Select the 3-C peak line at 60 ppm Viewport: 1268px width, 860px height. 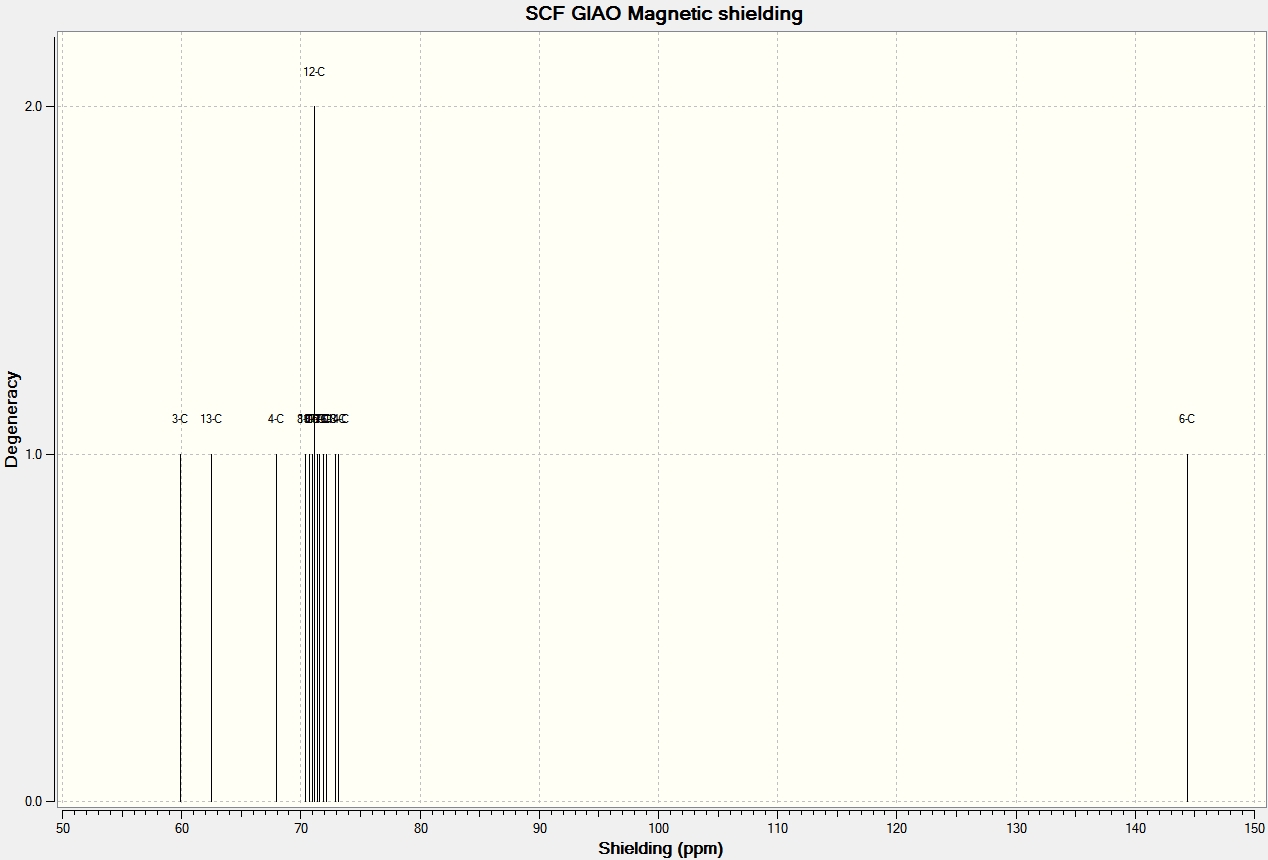coord(180,627)
